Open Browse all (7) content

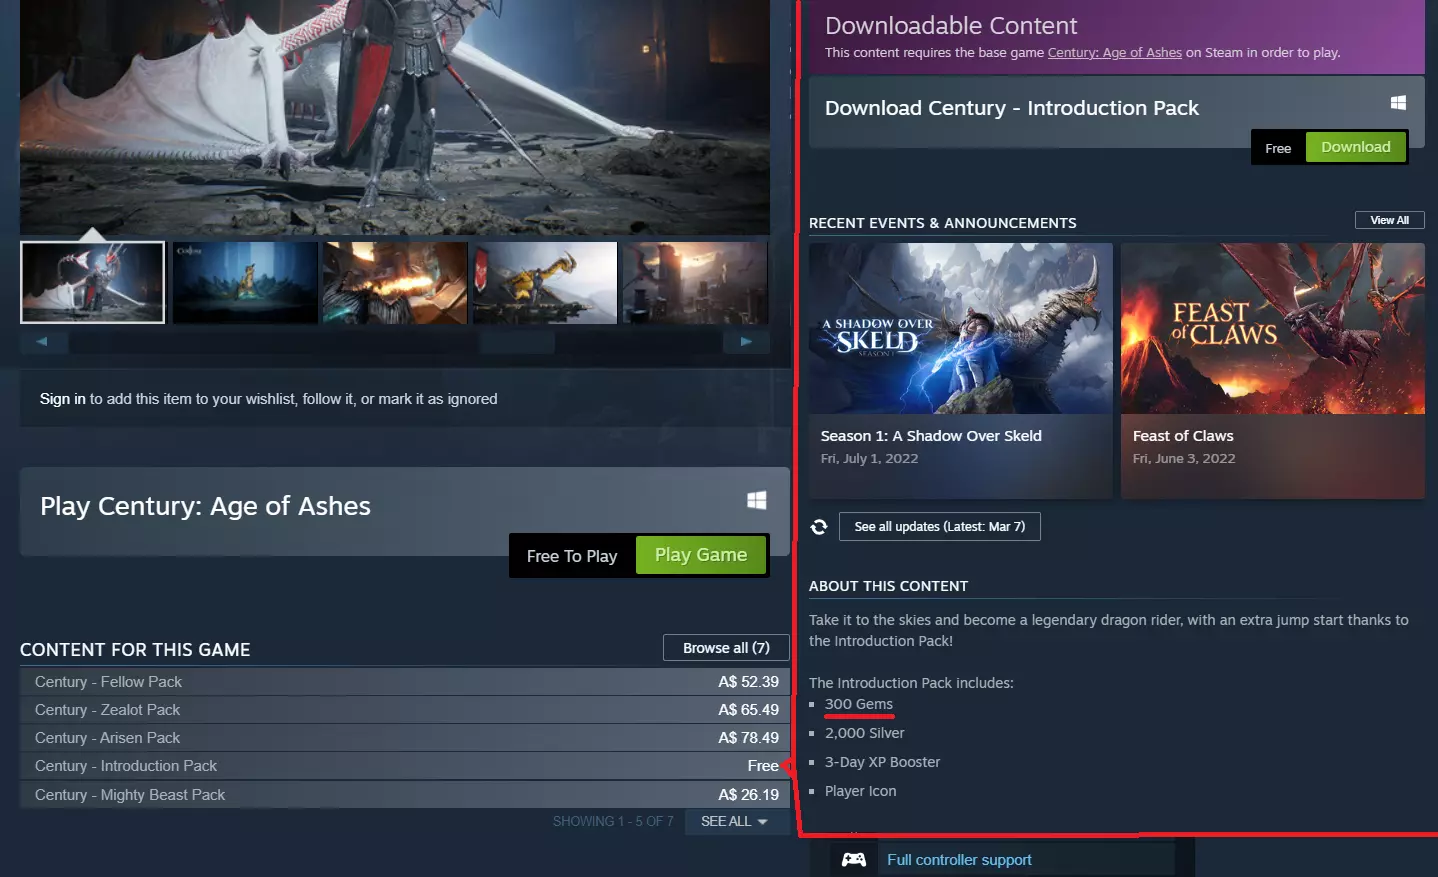click(x=726, y=648)
